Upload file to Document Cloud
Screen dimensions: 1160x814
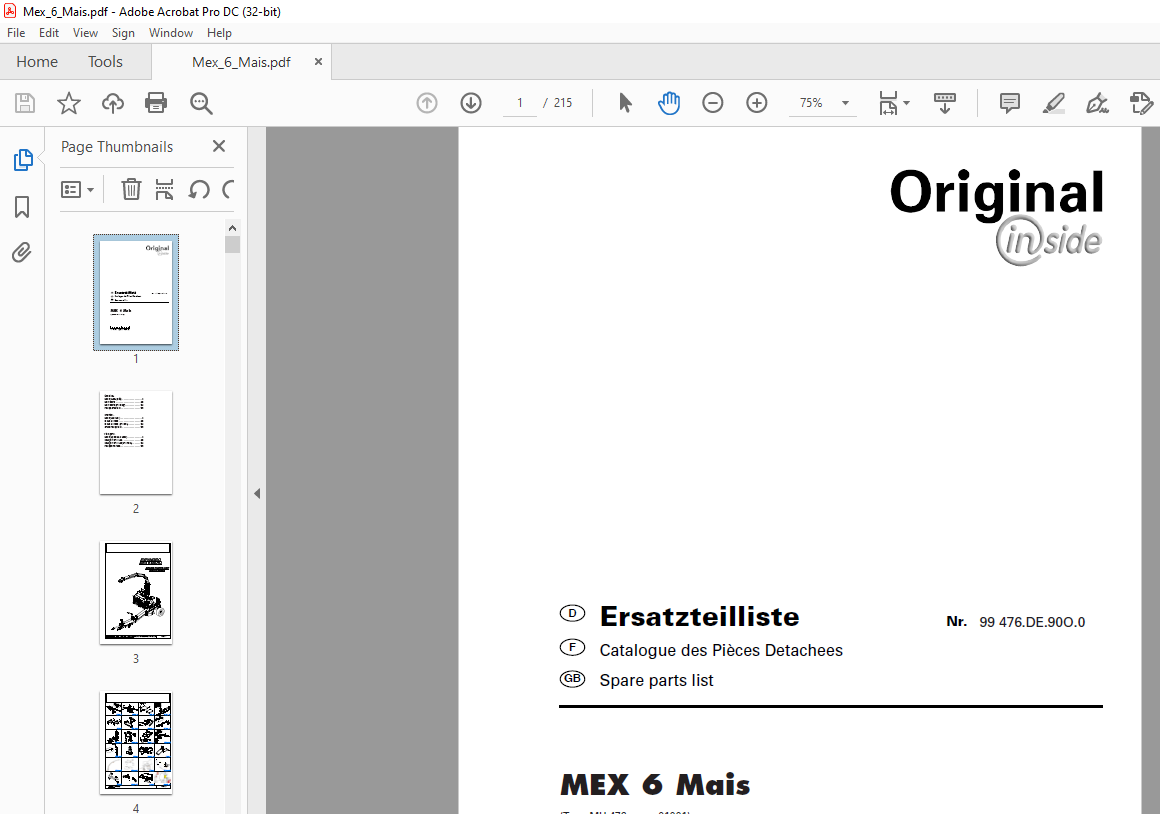112,103
